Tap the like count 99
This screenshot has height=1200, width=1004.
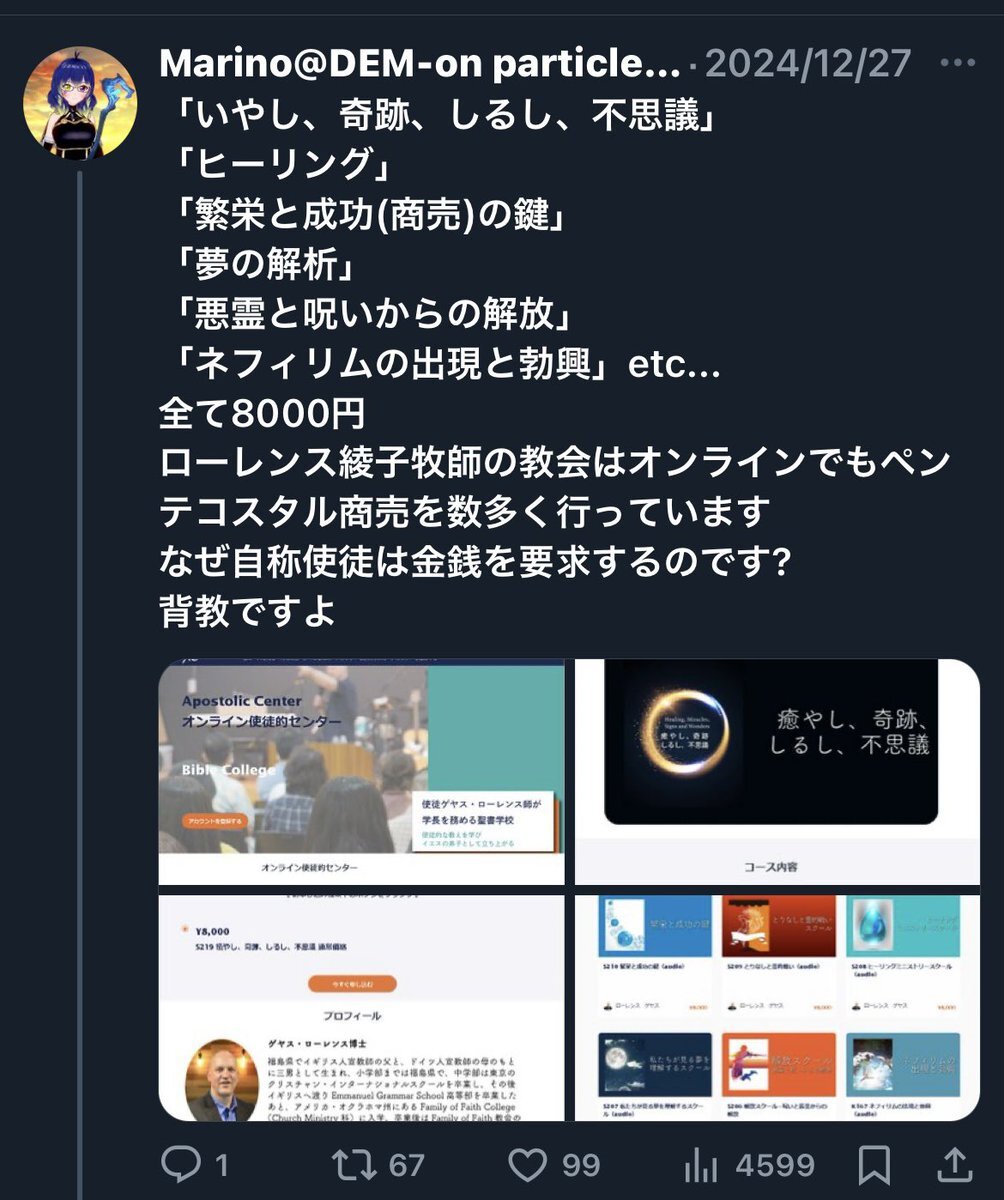[581, 1165]
